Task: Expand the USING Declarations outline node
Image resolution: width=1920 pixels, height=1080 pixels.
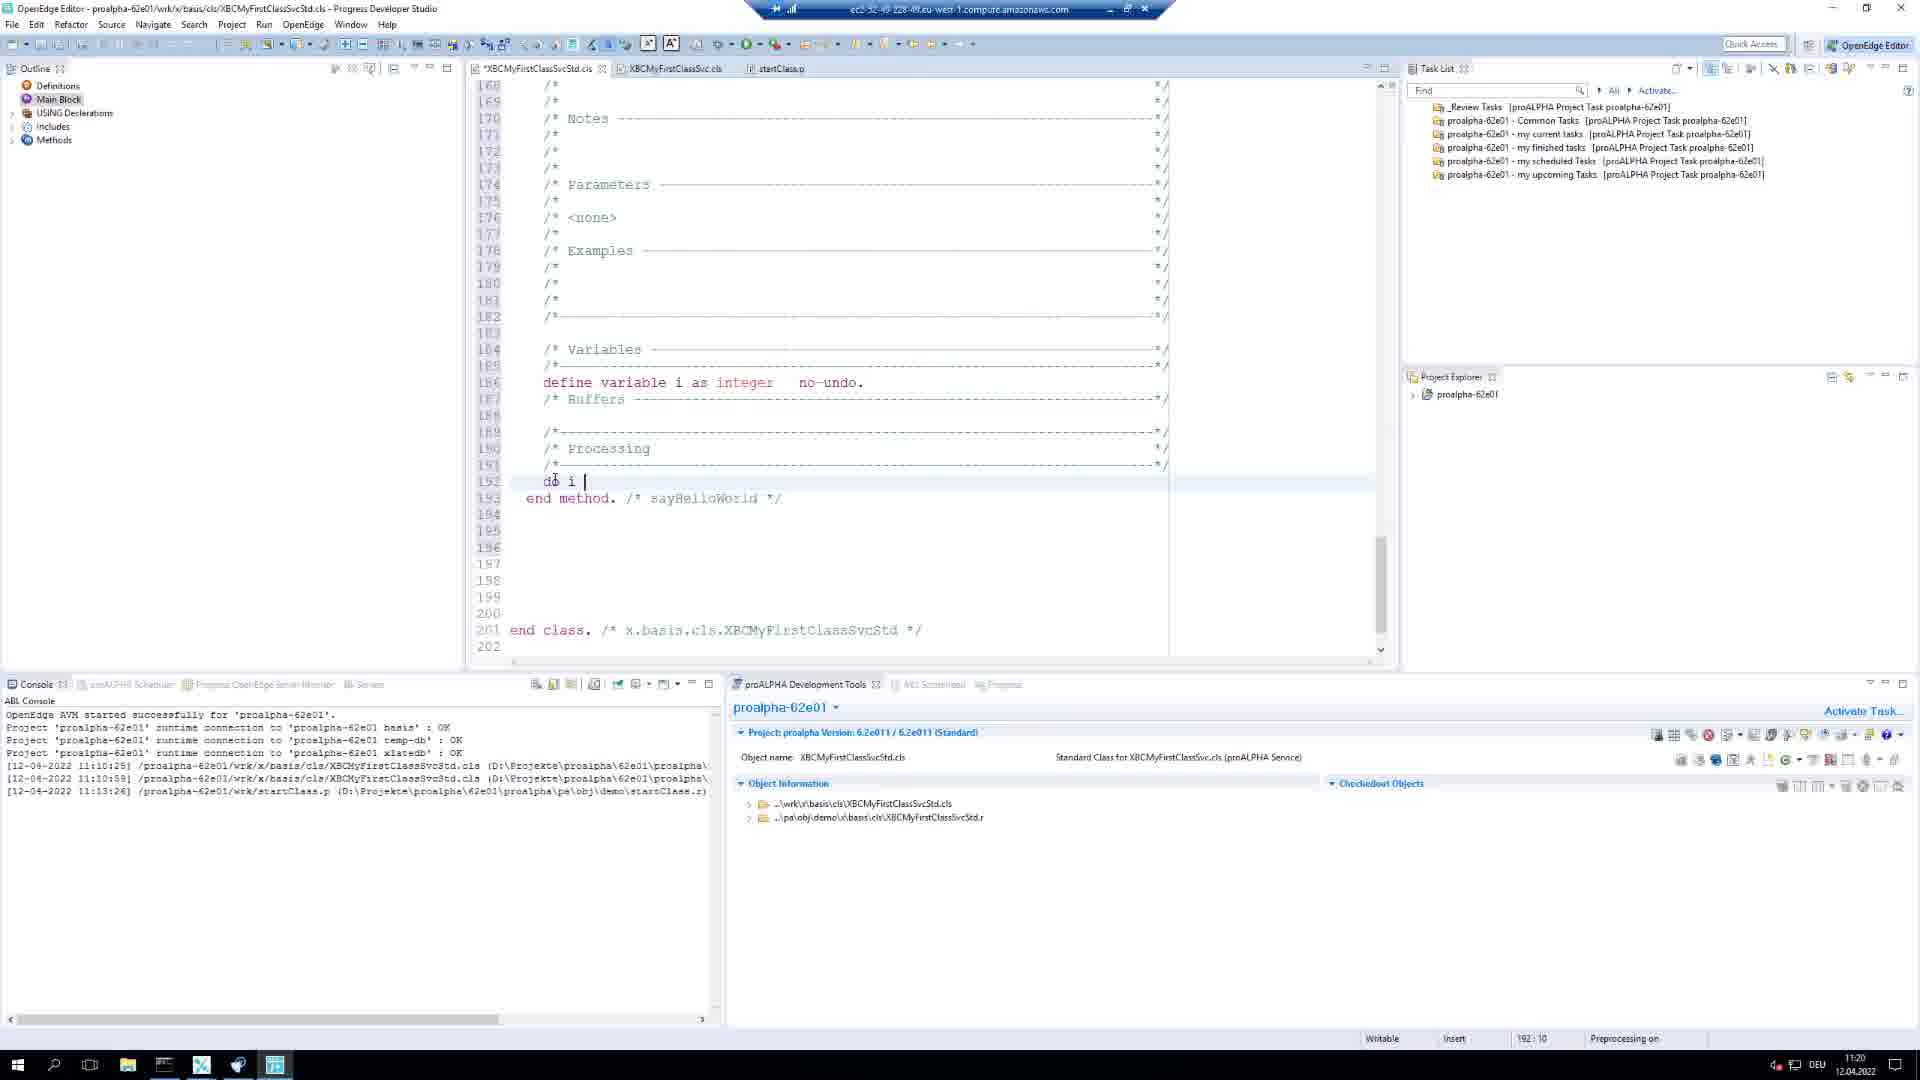Action: (12, 114)
